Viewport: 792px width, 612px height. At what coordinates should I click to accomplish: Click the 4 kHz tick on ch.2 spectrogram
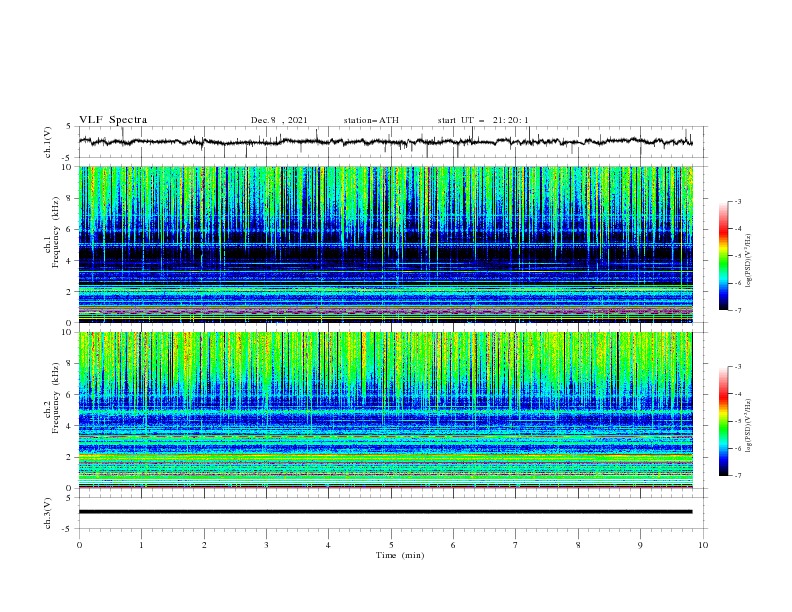click(x=69, y=426)
